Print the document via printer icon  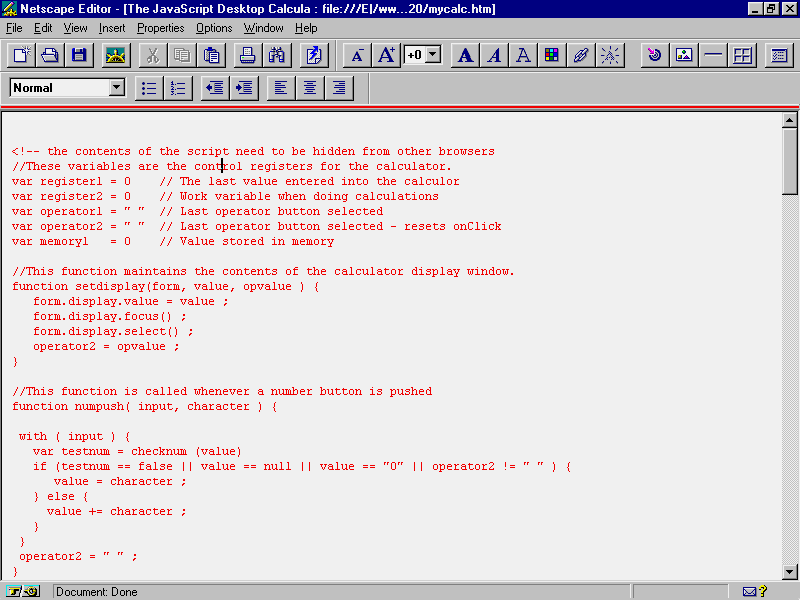247,55
